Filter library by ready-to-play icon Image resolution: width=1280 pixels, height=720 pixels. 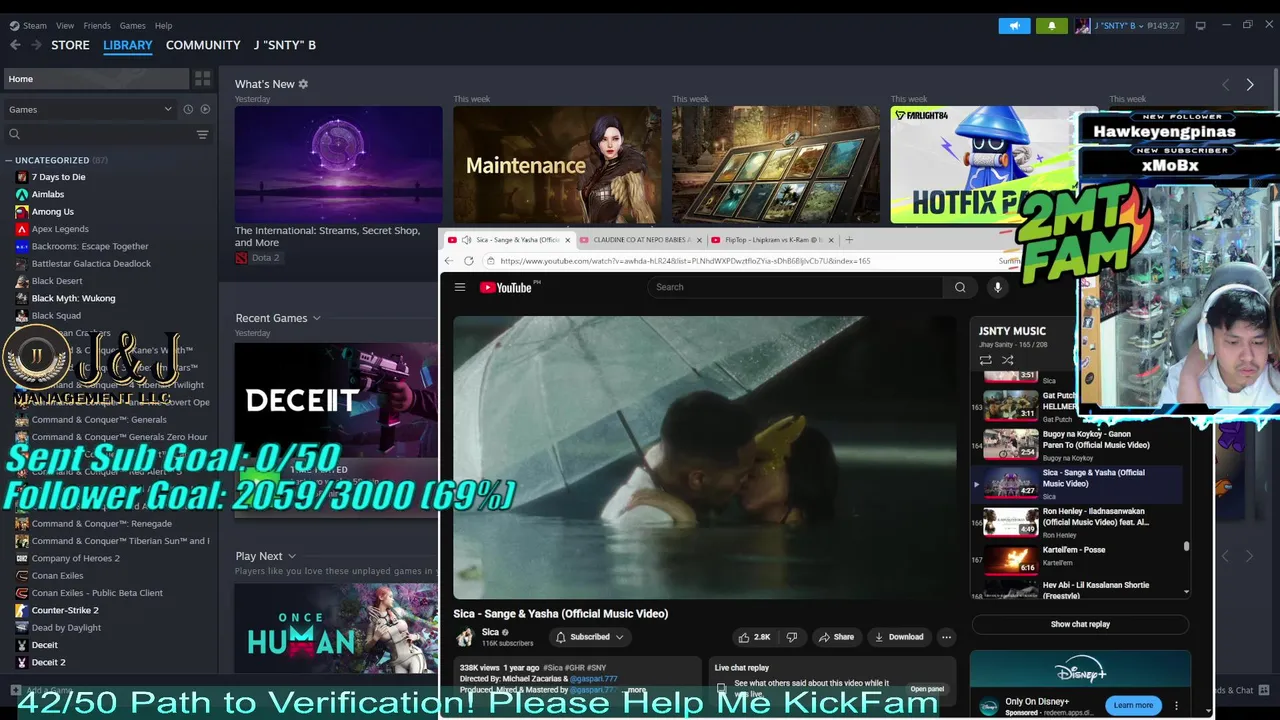point(205,109)
